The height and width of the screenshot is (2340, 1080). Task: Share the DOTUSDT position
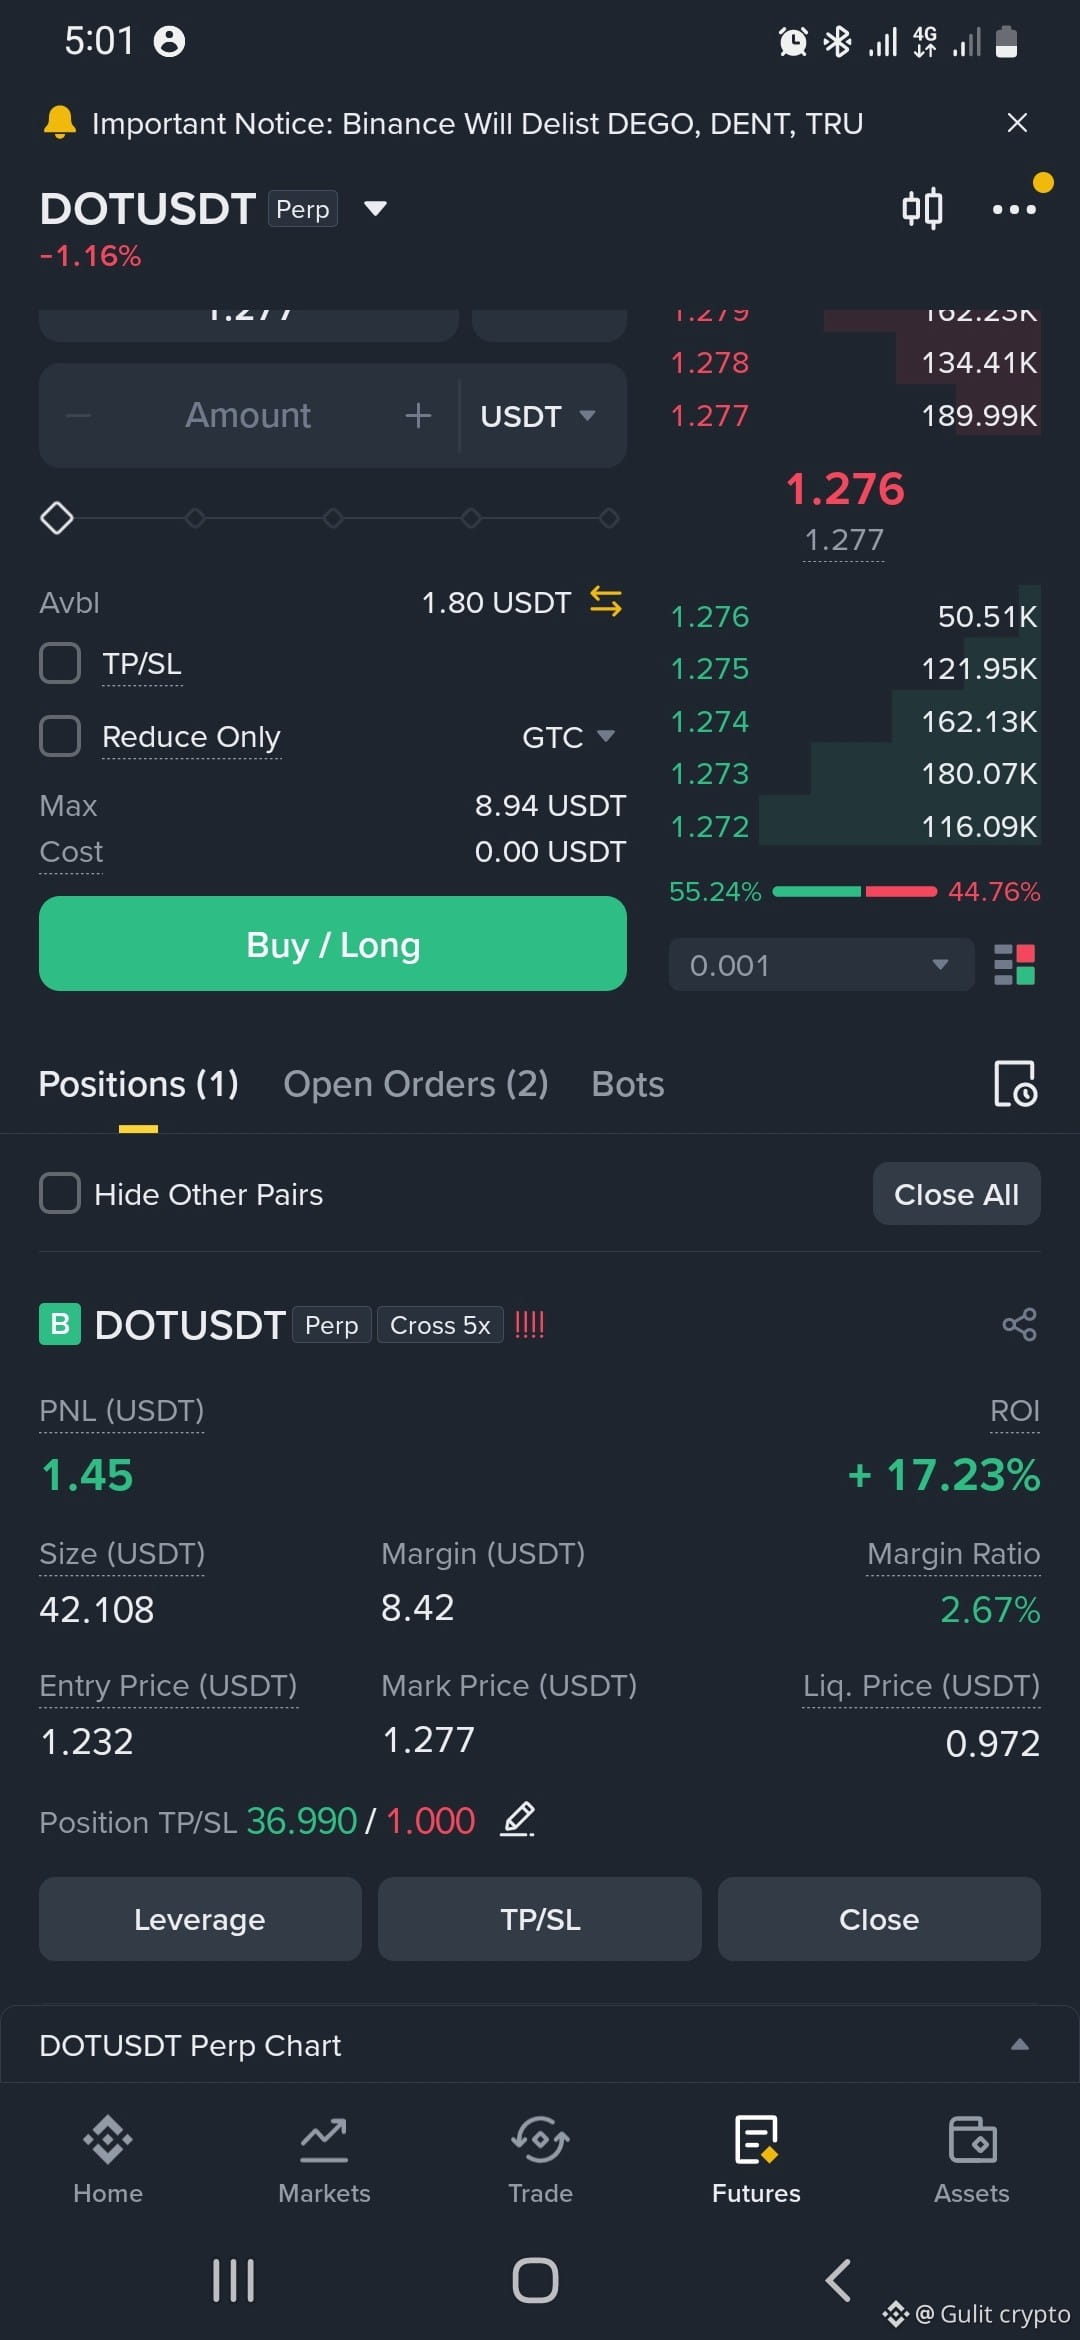click(x=1019, y=1325)
